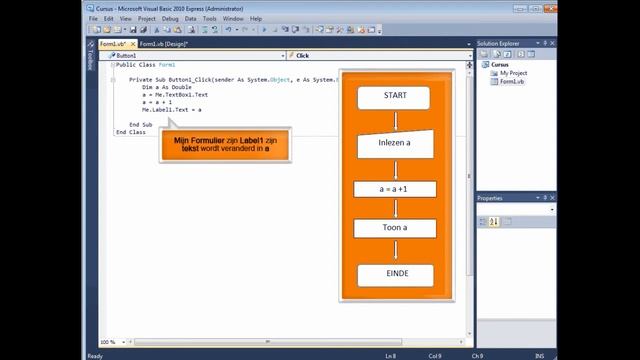
Task: Close the Properties panel
Action: 553,198
